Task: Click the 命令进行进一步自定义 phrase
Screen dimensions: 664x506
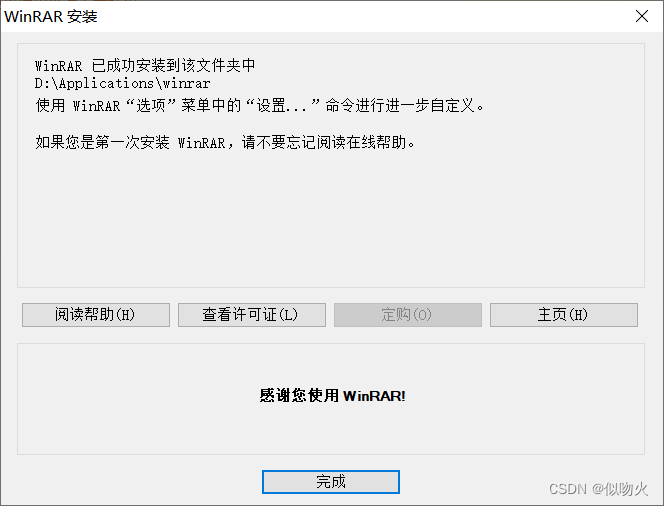Action: click(x=399, y=105)
